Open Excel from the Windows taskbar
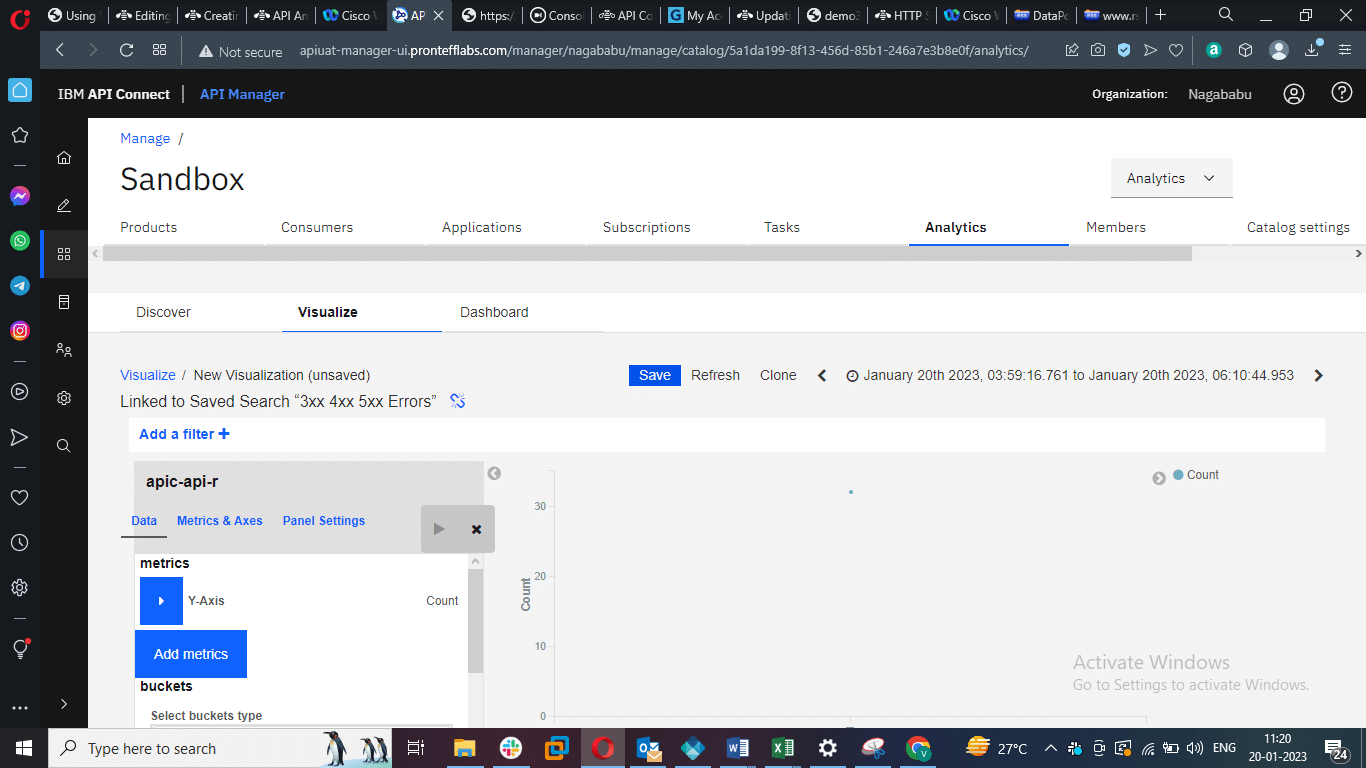The height and width of the screenshot is (768, 1366). (x=783, y=748)
